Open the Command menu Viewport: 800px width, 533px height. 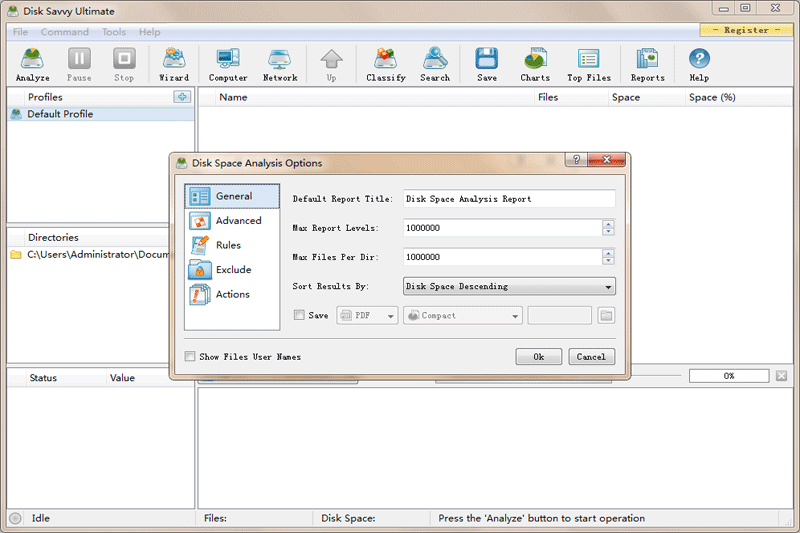click(x=64, y=32)
